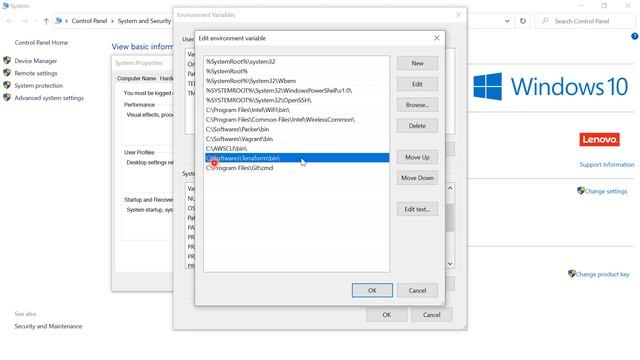Open Advanced system settings link
This screenshot has height=360, width=640.
[x=49, y=98]
